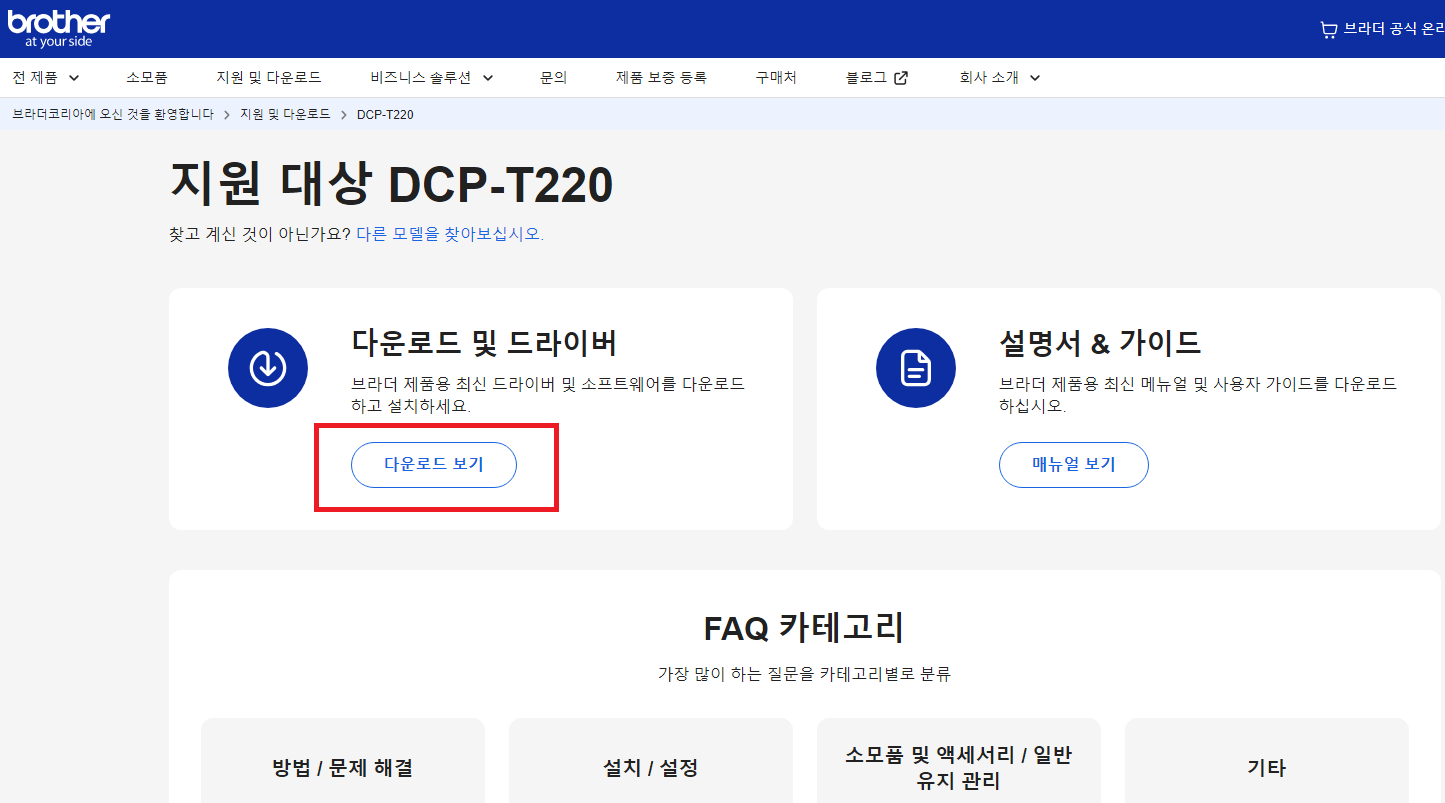The height and width of the screenshot is (803, 1445).
Task: Open the 회사 소개 dropdown
Action: click(x=999, y=77)
